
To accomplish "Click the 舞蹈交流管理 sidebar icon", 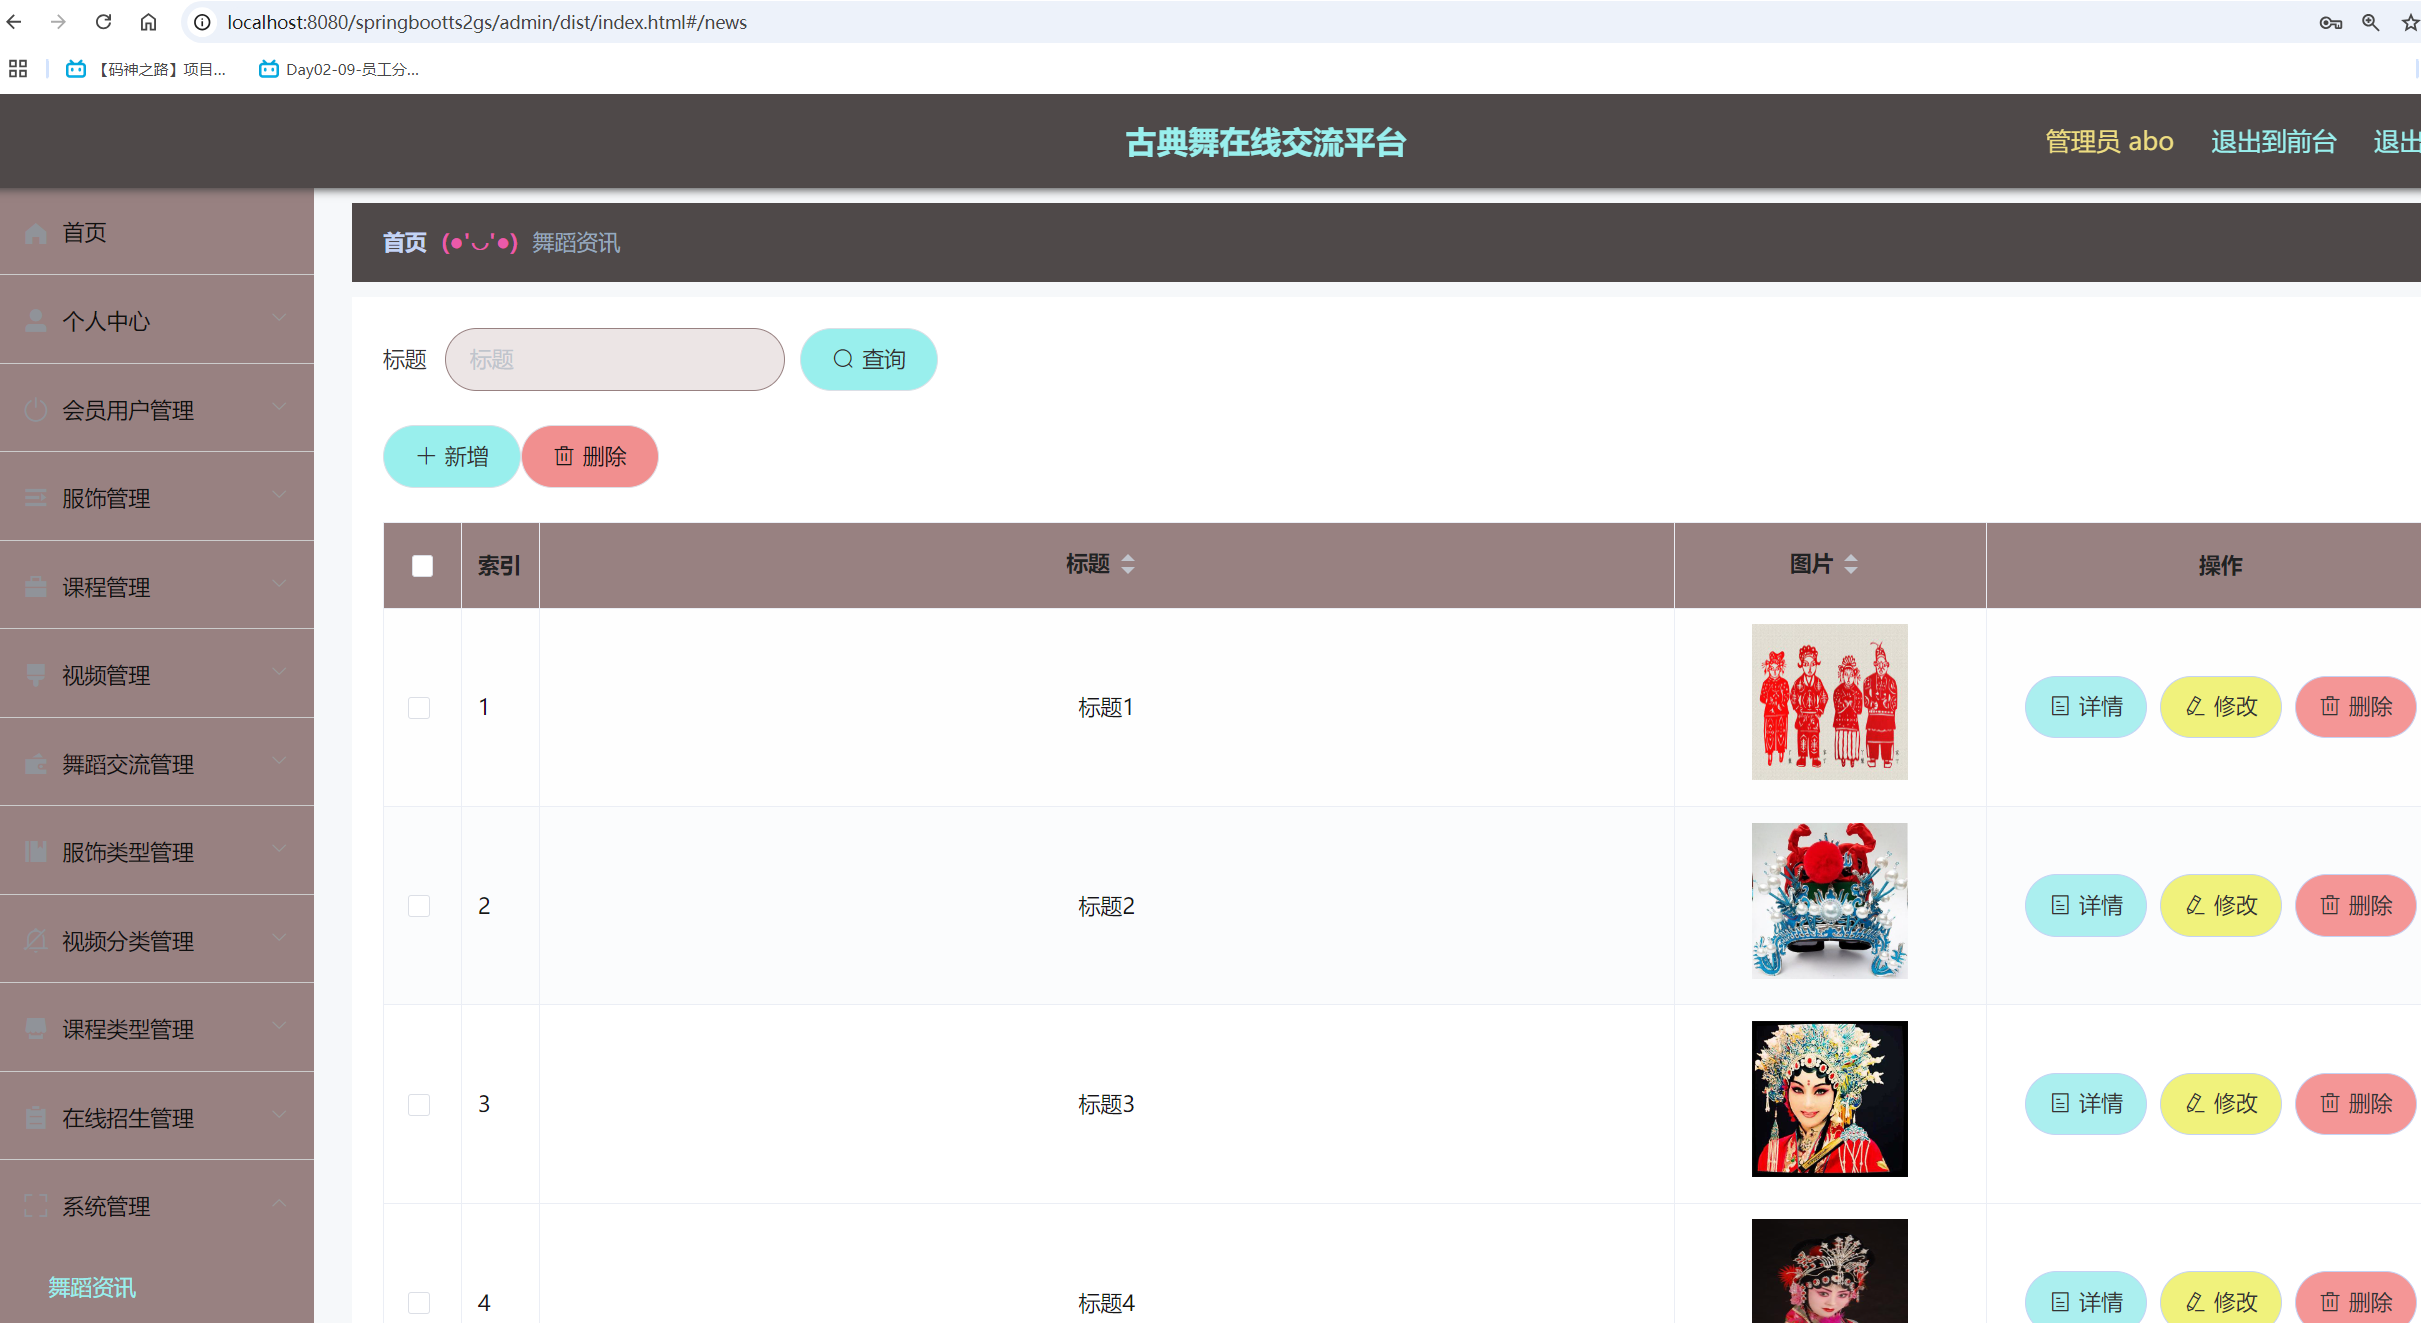I will point(36,764).
